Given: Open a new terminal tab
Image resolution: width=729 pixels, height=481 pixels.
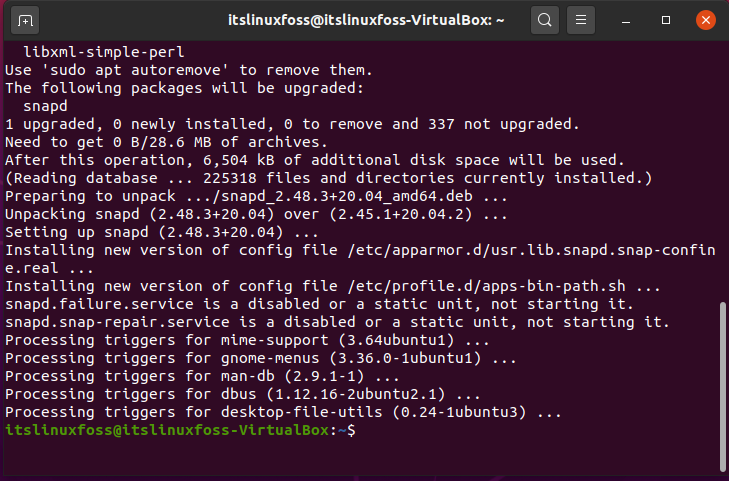Looking at the screenshot, I should pyautogui.click(x=25, y=20).
